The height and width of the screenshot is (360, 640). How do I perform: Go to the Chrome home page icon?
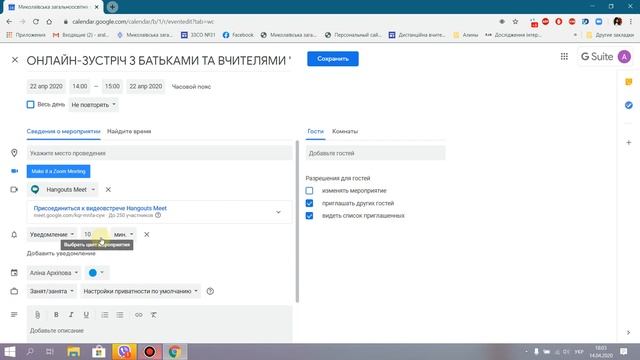49,22
